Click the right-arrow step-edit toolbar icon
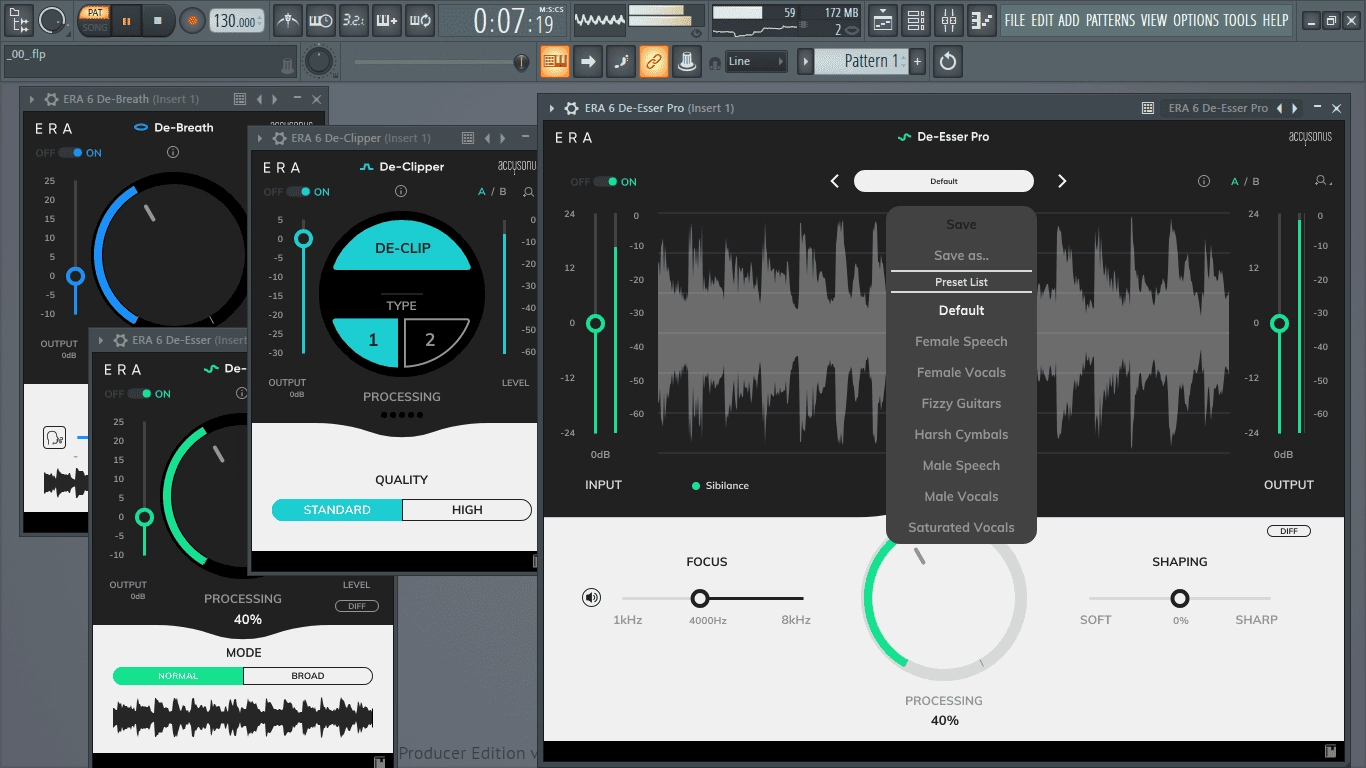The width and height of the screenshot is (1366, 768). (588, 61)
